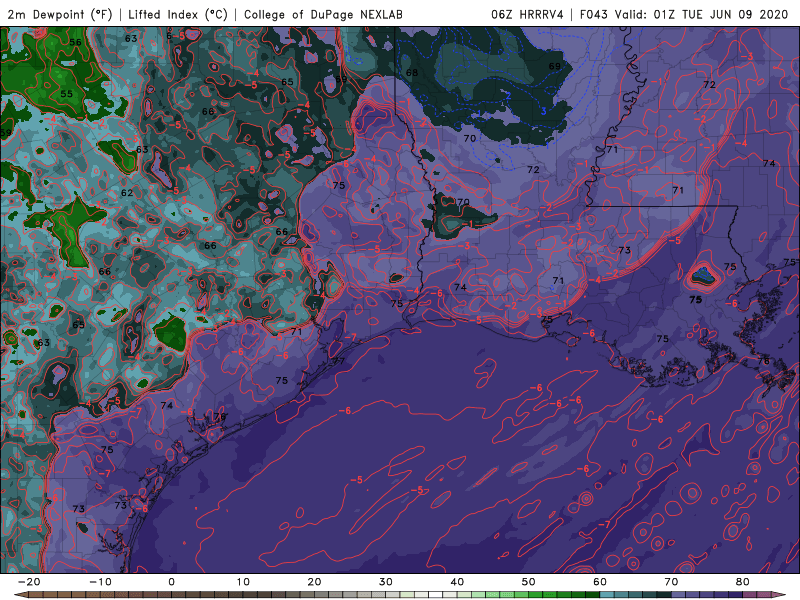Click the blue "2" lifted index contour label
This screenshot has height=600, width=800.
coord(508,95)
